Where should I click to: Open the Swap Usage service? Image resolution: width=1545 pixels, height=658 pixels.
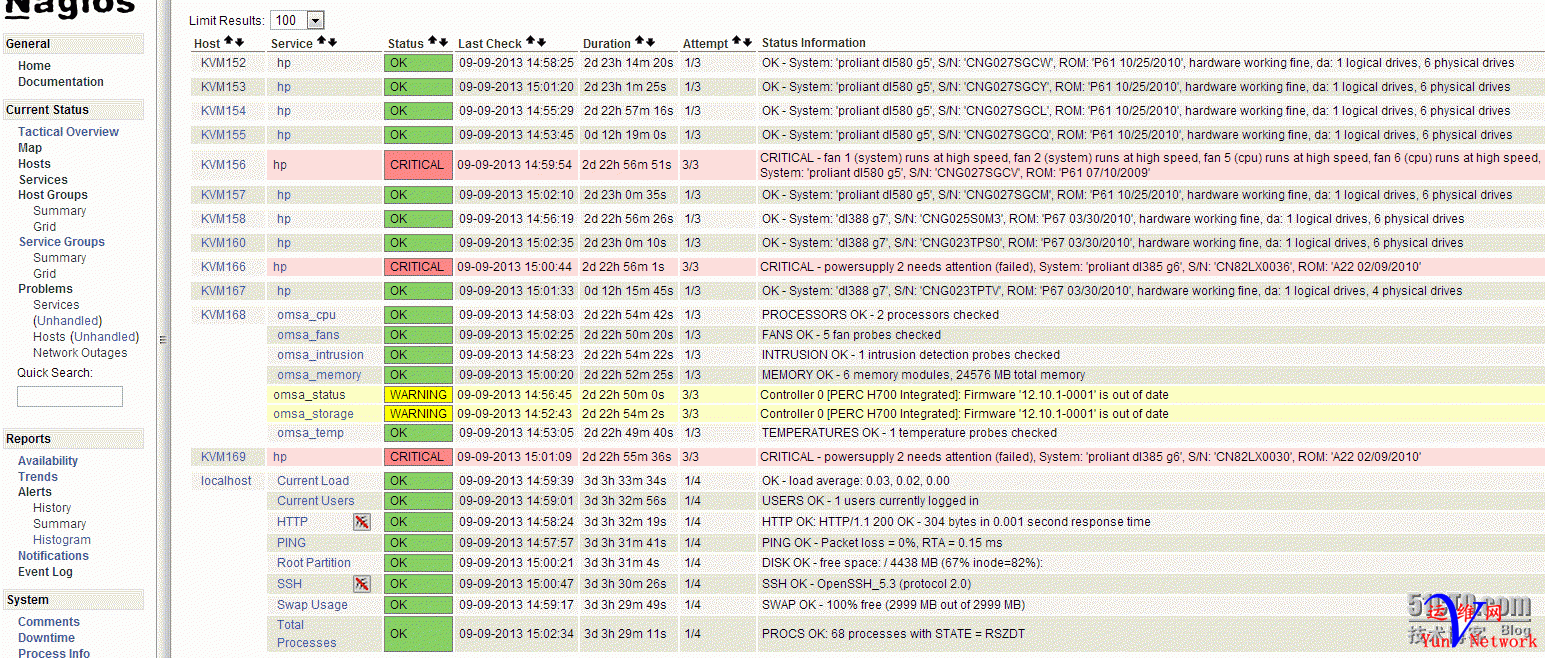pos(312,605)
